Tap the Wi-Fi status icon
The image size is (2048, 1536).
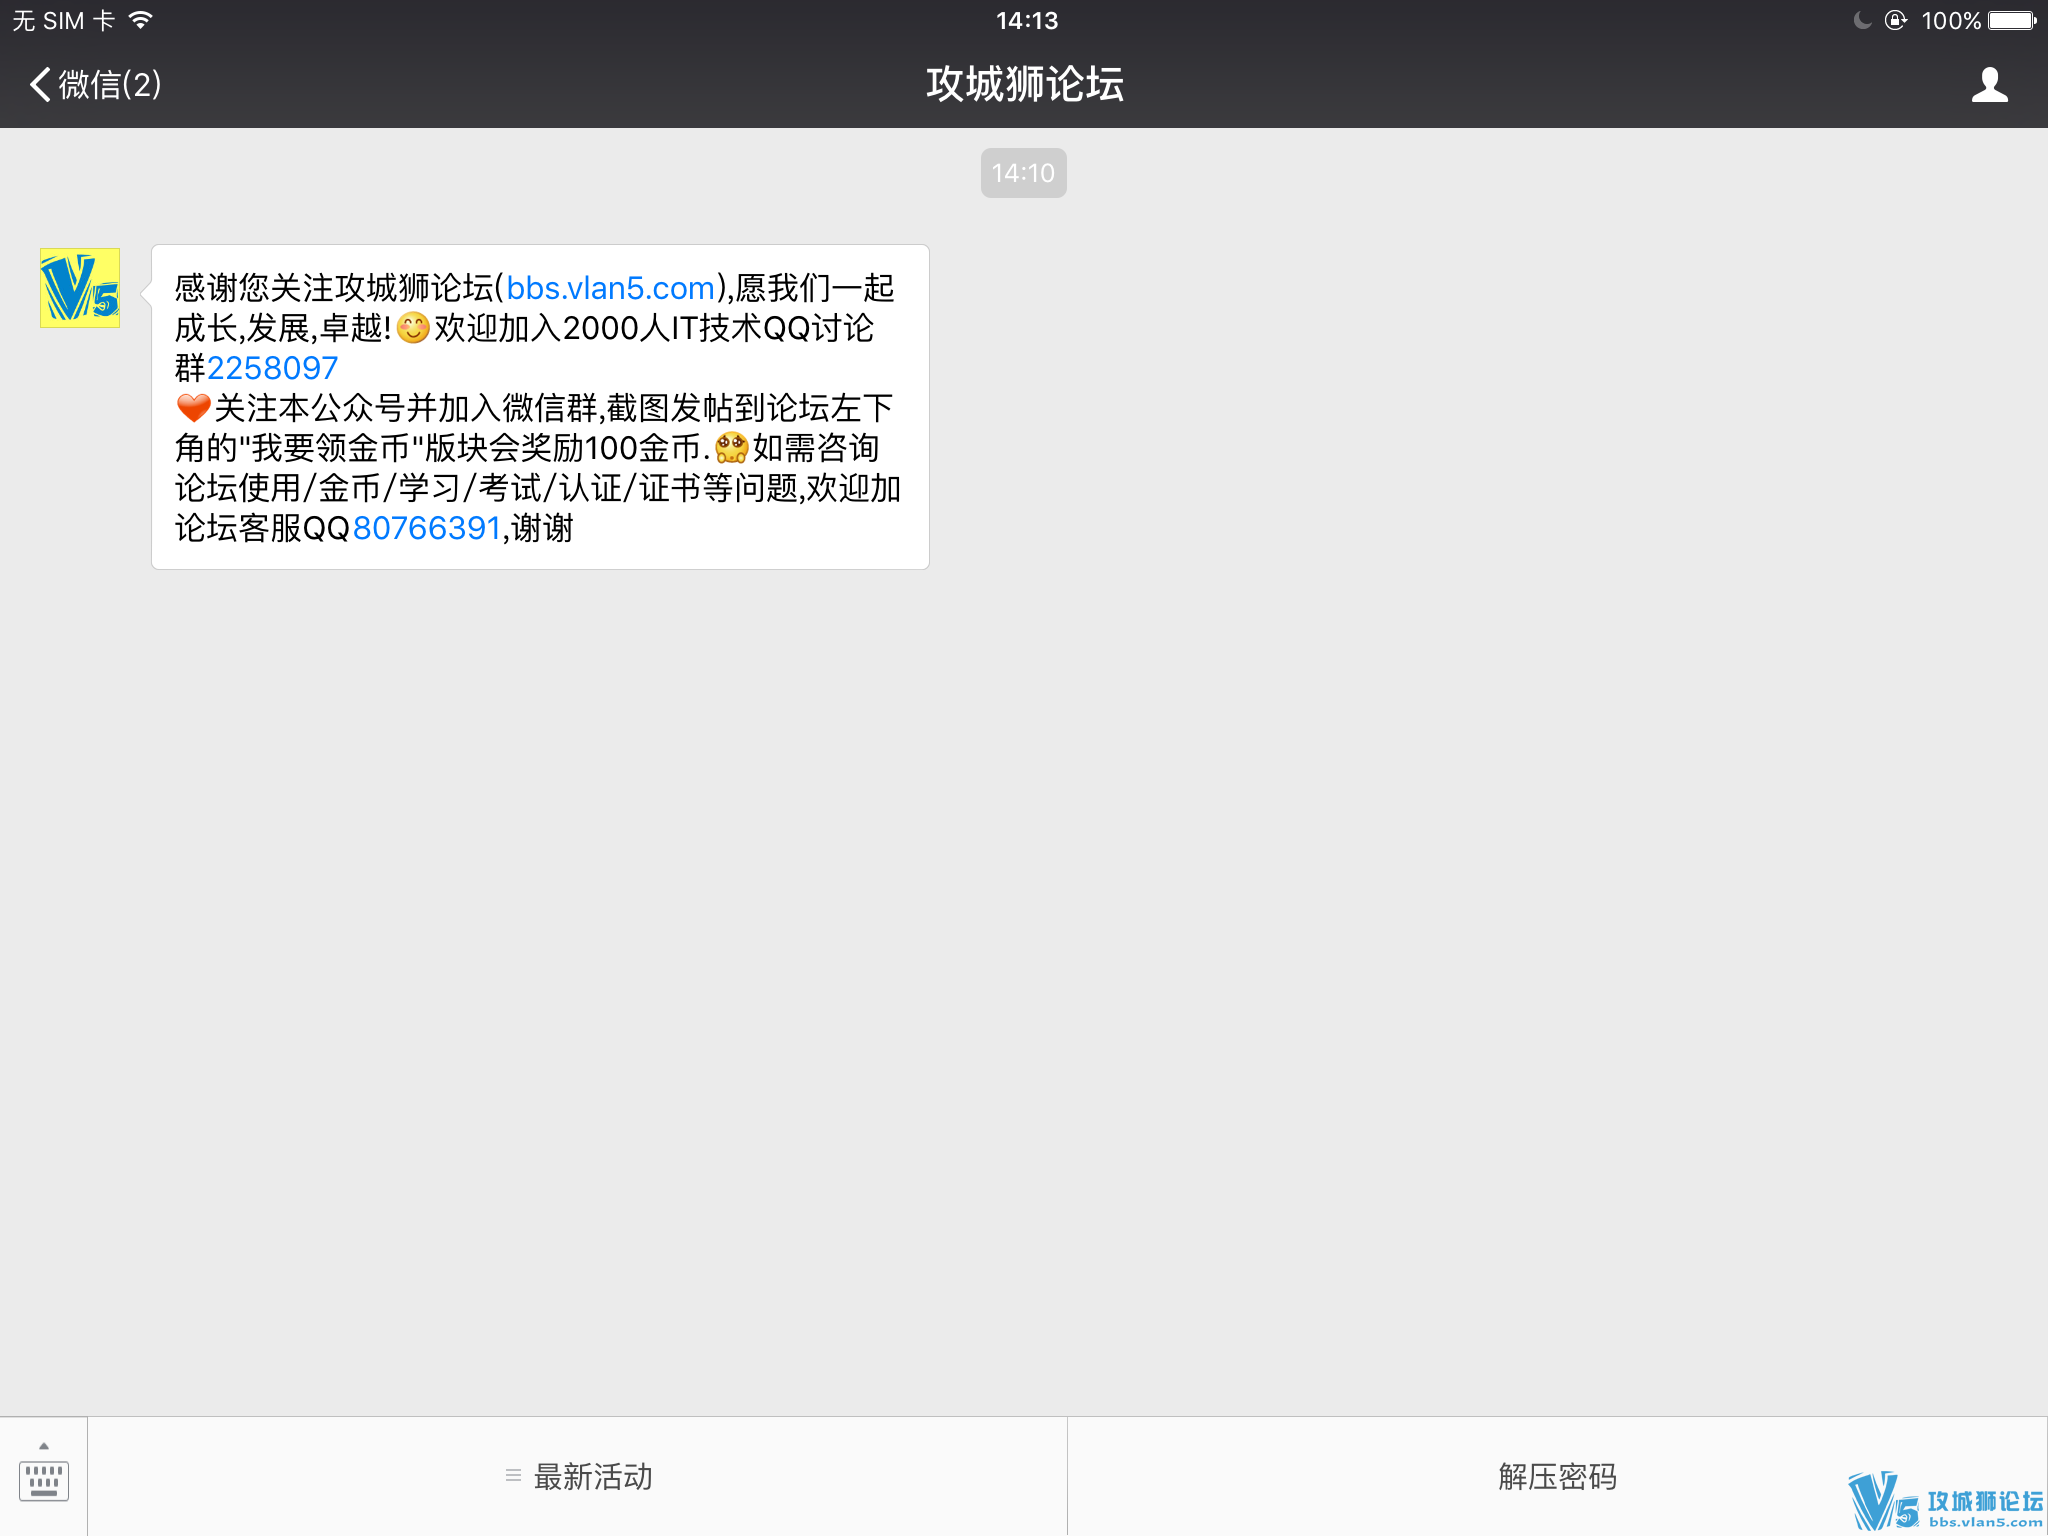coord(141,20)
